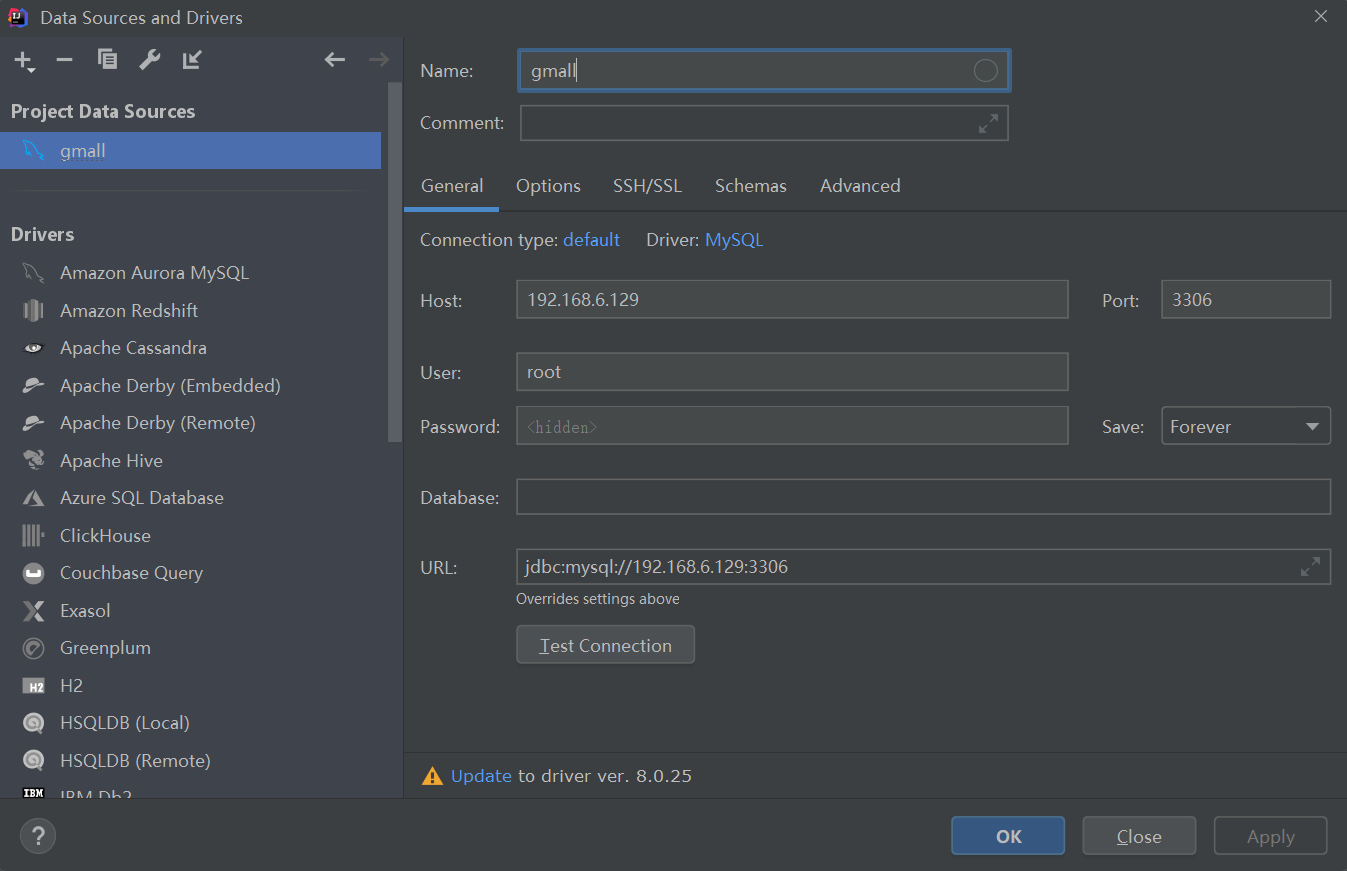Open the Save password dropdown showing Forever
This screenshot has width=1347, height=871.
(x=1245, y=427)
